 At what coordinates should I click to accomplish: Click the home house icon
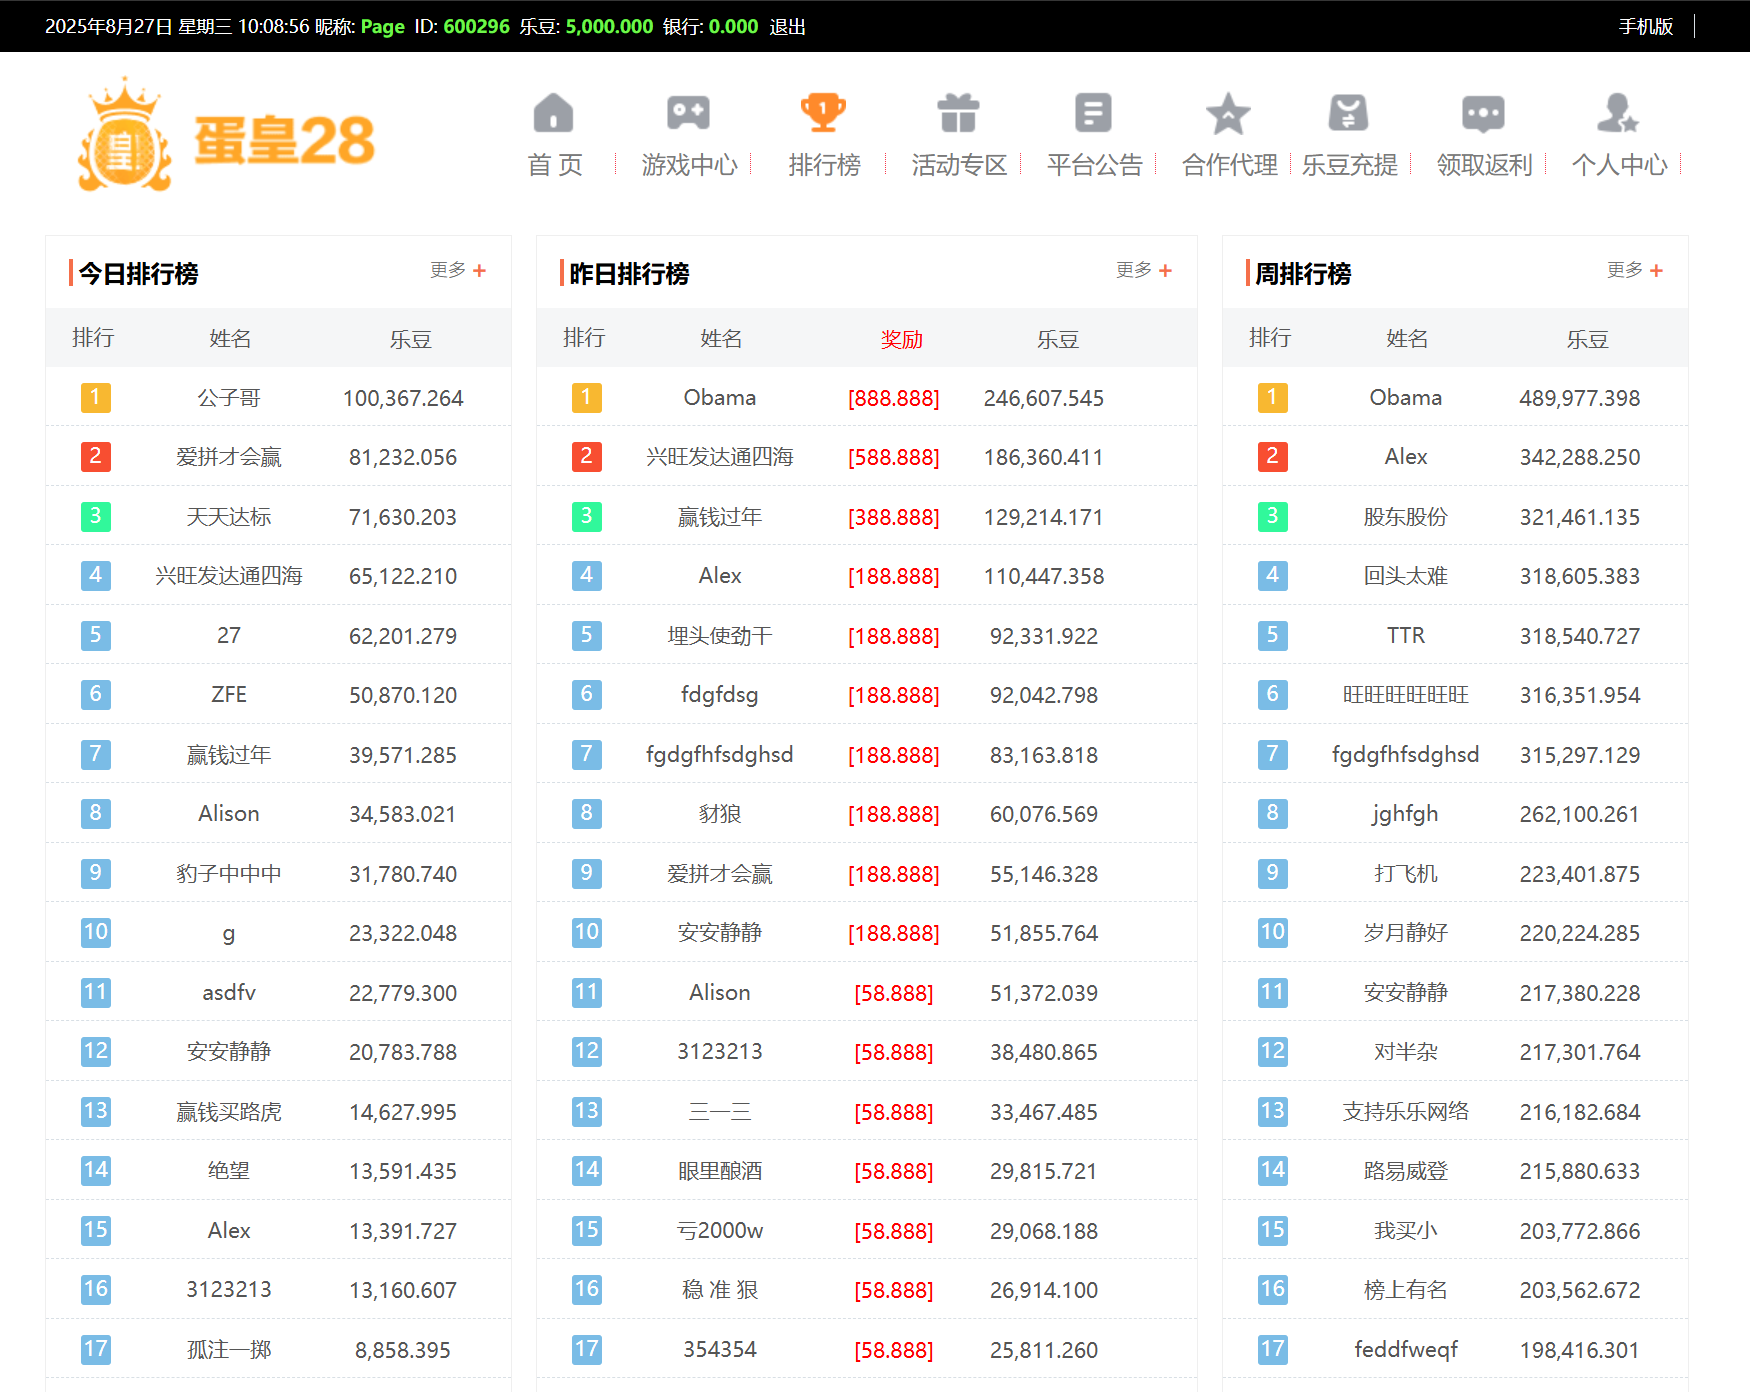click(x=553, y=113)
